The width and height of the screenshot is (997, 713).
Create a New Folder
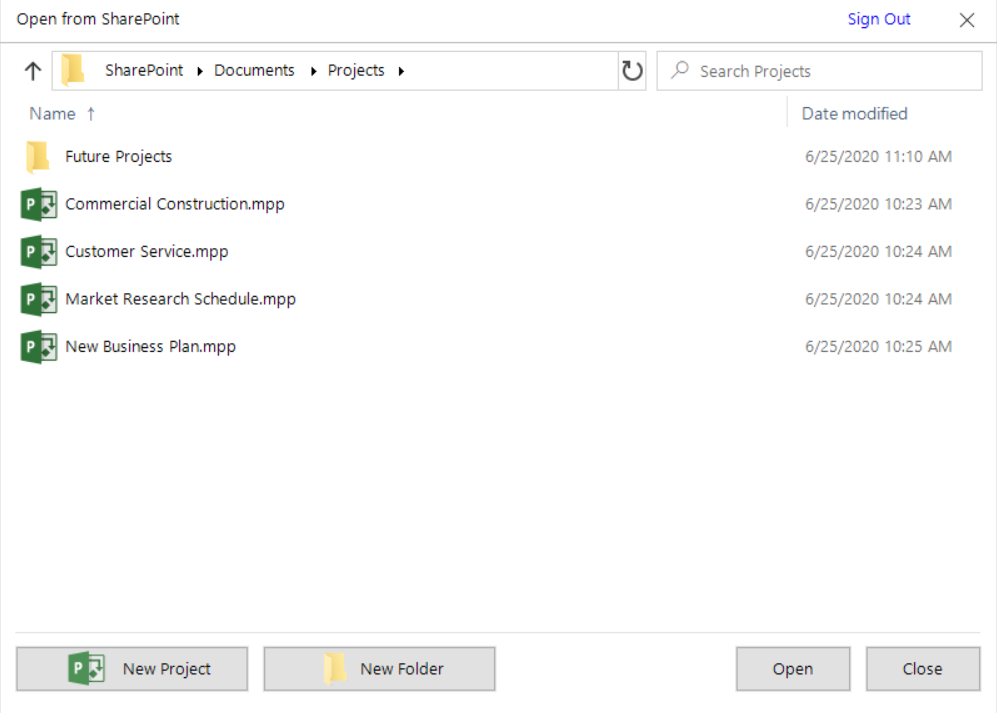pyautogui.click(x=380, y=669)
